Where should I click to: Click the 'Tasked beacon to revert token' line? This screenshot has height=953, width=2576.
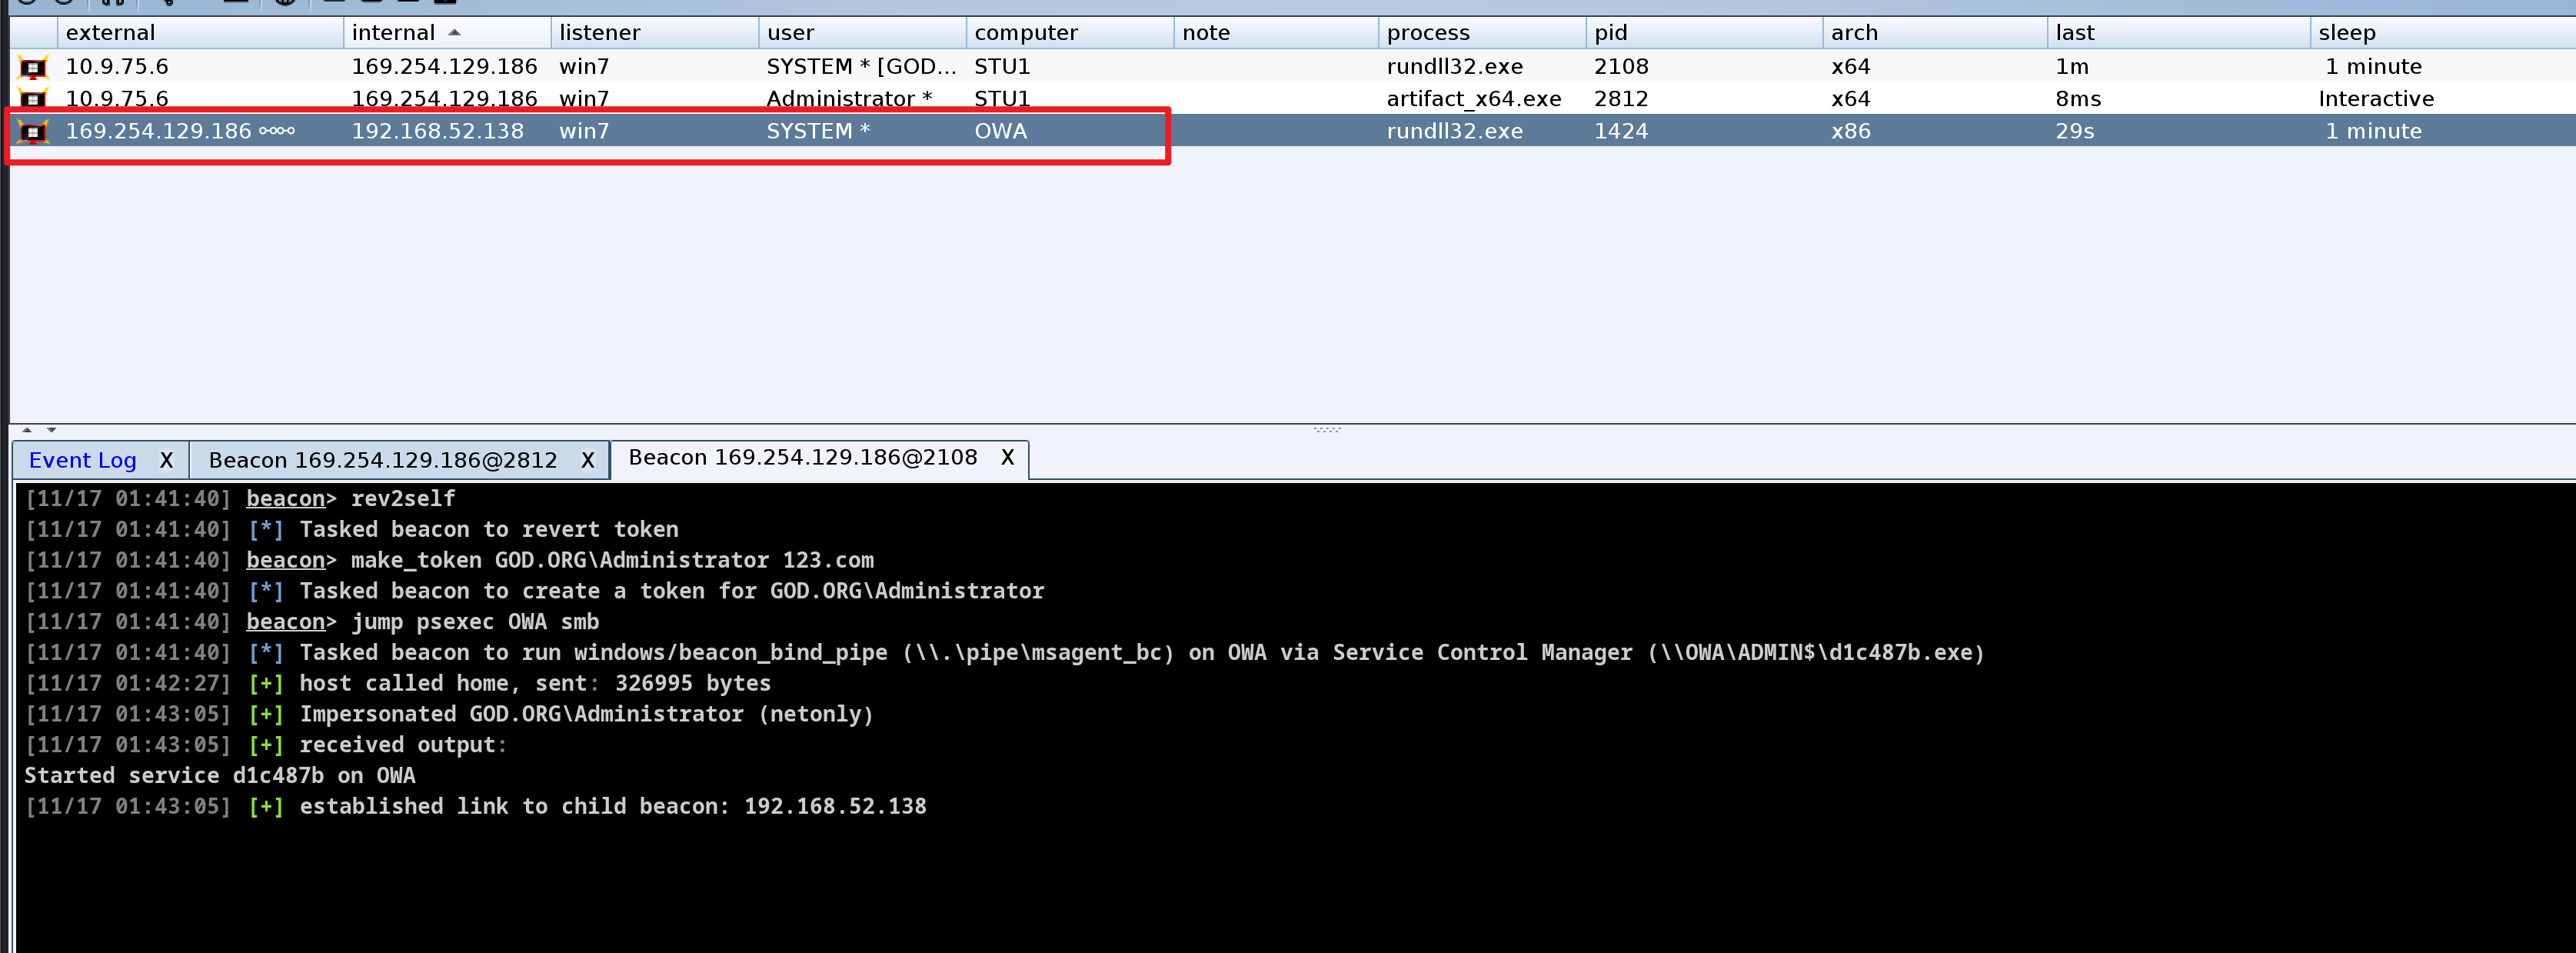coord(489,530)
